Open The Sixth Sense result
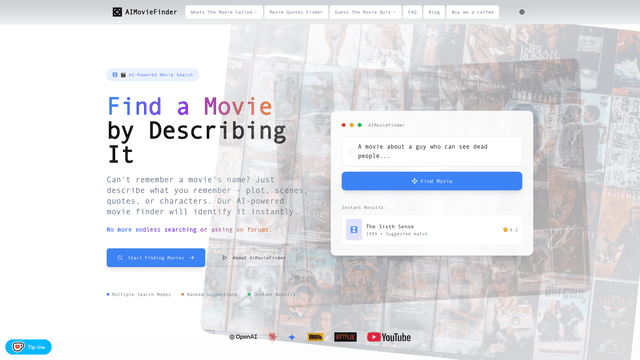640x360 pixels. (x=432, y=230)
